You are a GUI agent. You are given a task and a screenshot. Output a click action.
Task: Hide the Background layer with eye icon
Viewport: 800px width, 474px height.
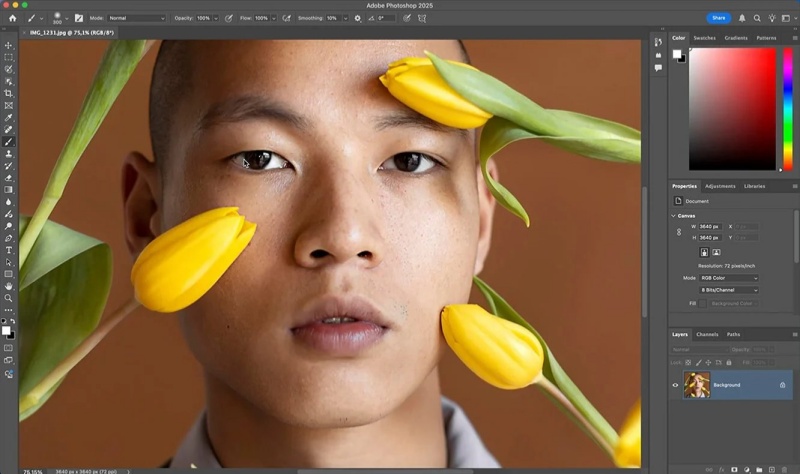click(x=675, y=385)
